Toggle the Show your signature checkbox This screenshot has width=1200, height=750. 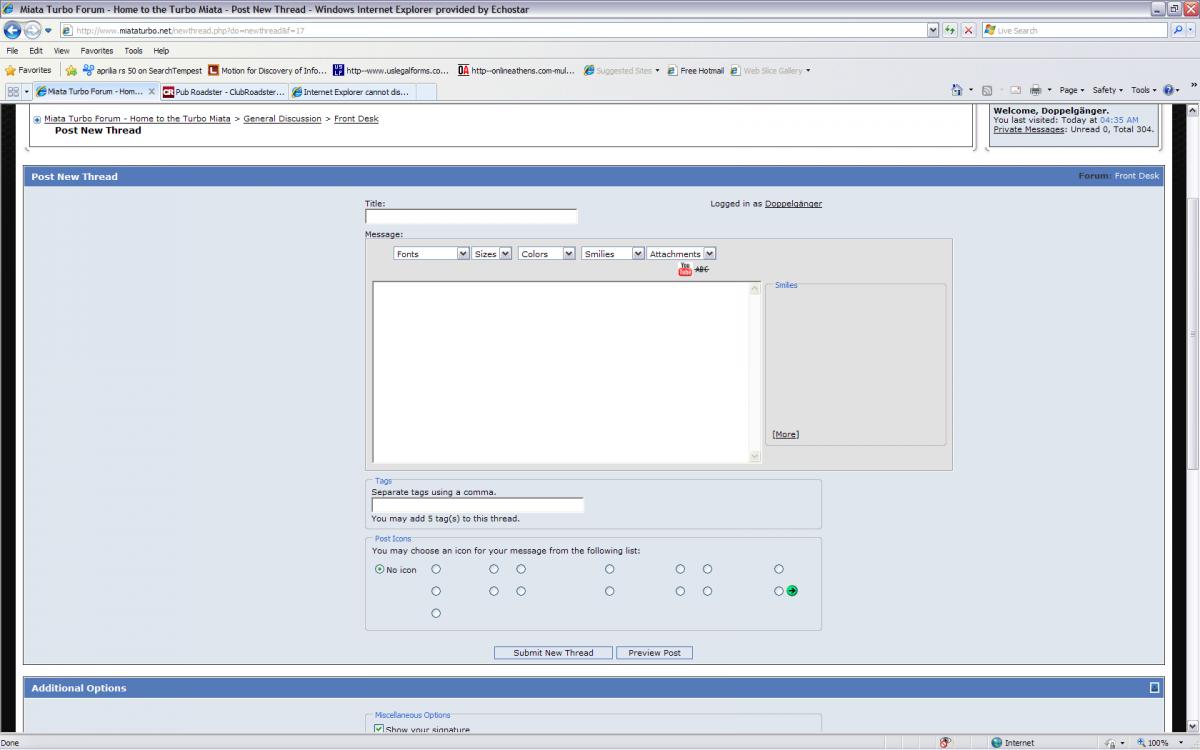pyautogui.click(x=379, y=730)
